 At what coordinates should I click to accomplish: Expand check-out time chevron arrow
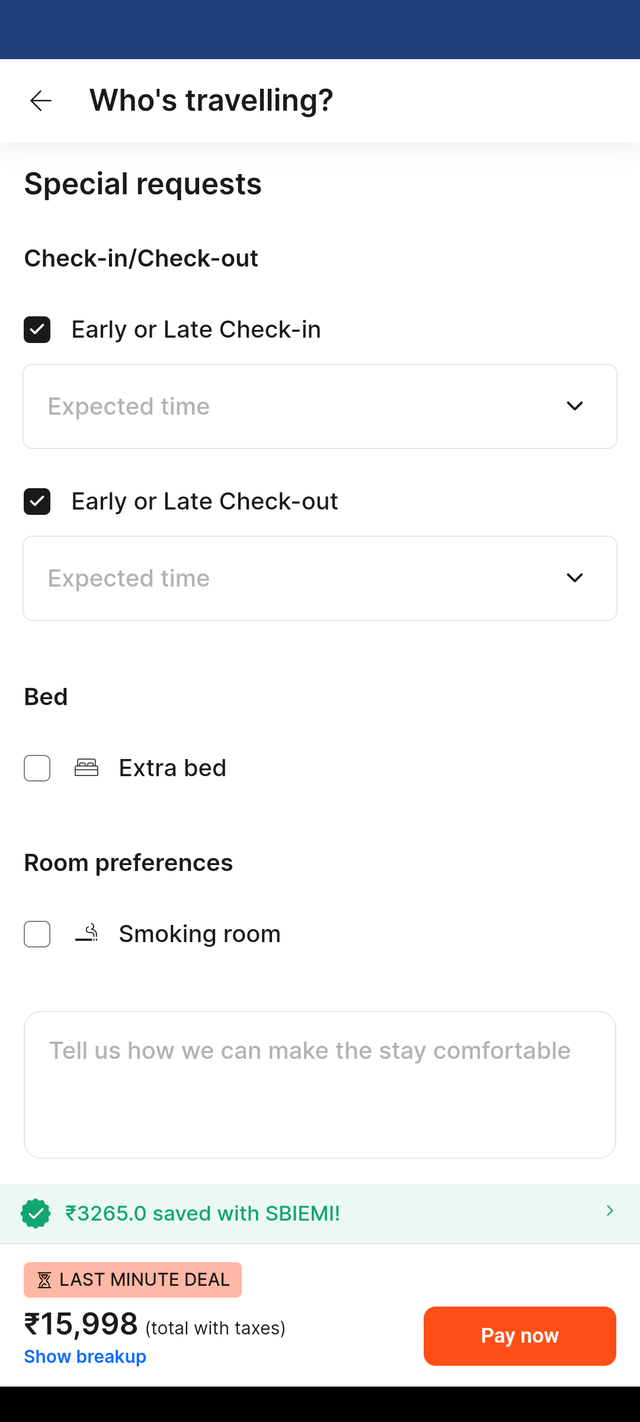pos(575,578)
